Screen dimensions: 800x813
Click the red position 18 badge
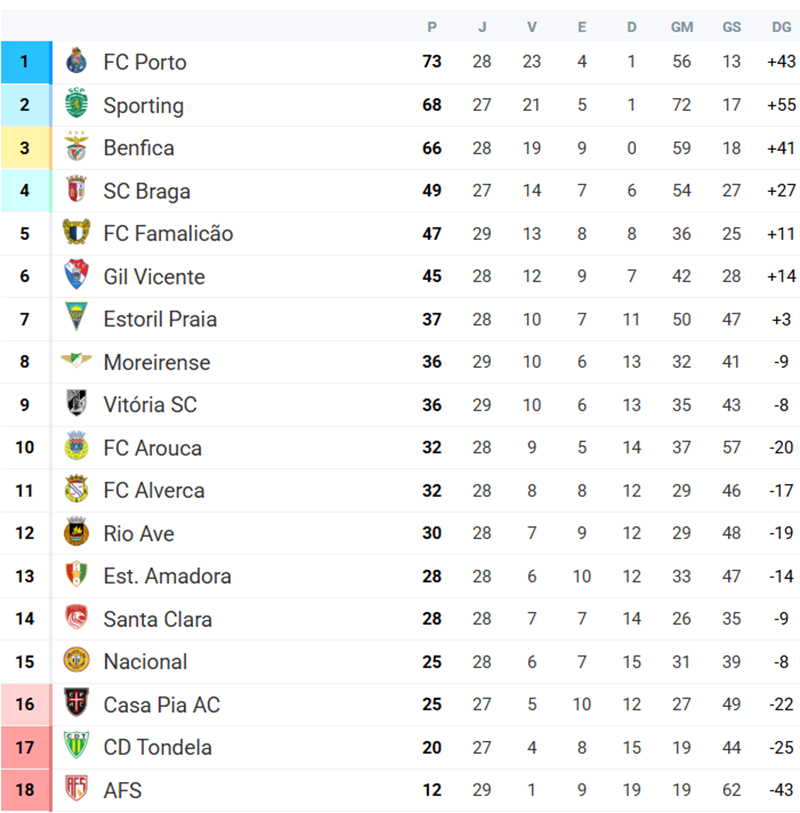click(25, 790)
